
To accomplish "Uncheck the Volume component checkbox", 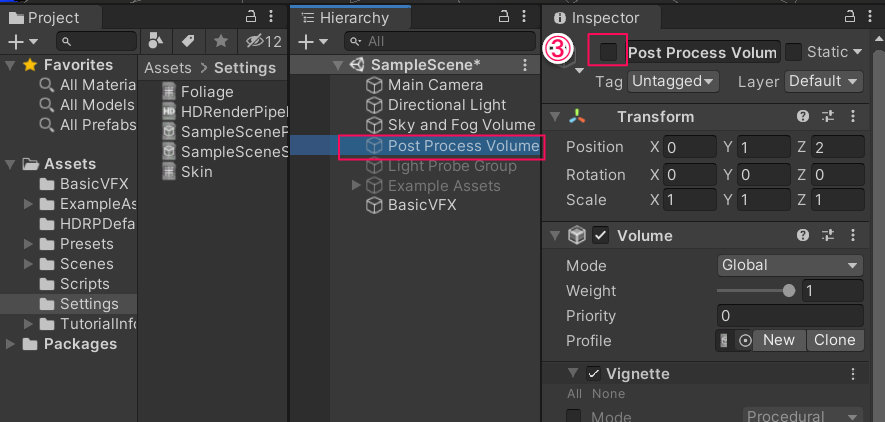I will pyautogui.click(x=600, y=235).
